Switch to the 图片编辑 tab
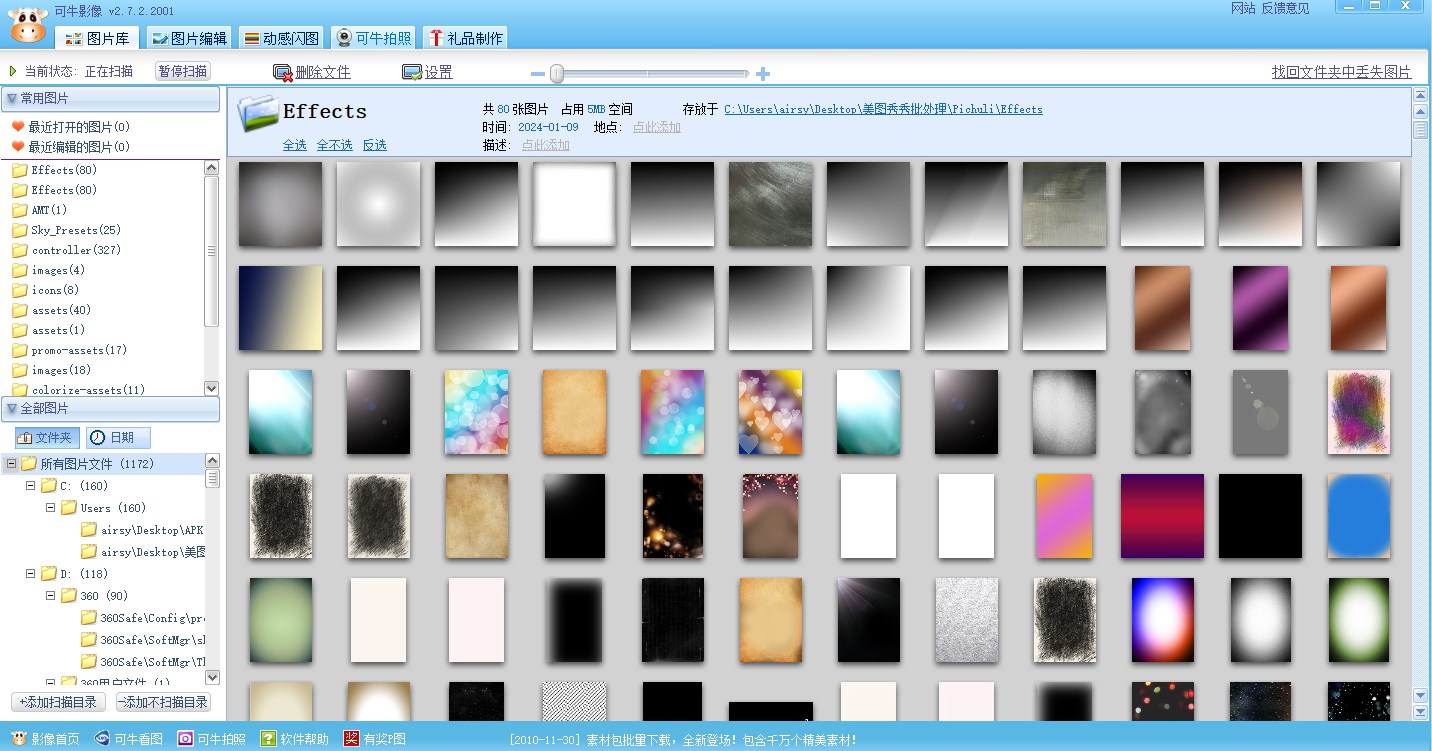Viewport: 1432px width, 751px height. [190, 38]
